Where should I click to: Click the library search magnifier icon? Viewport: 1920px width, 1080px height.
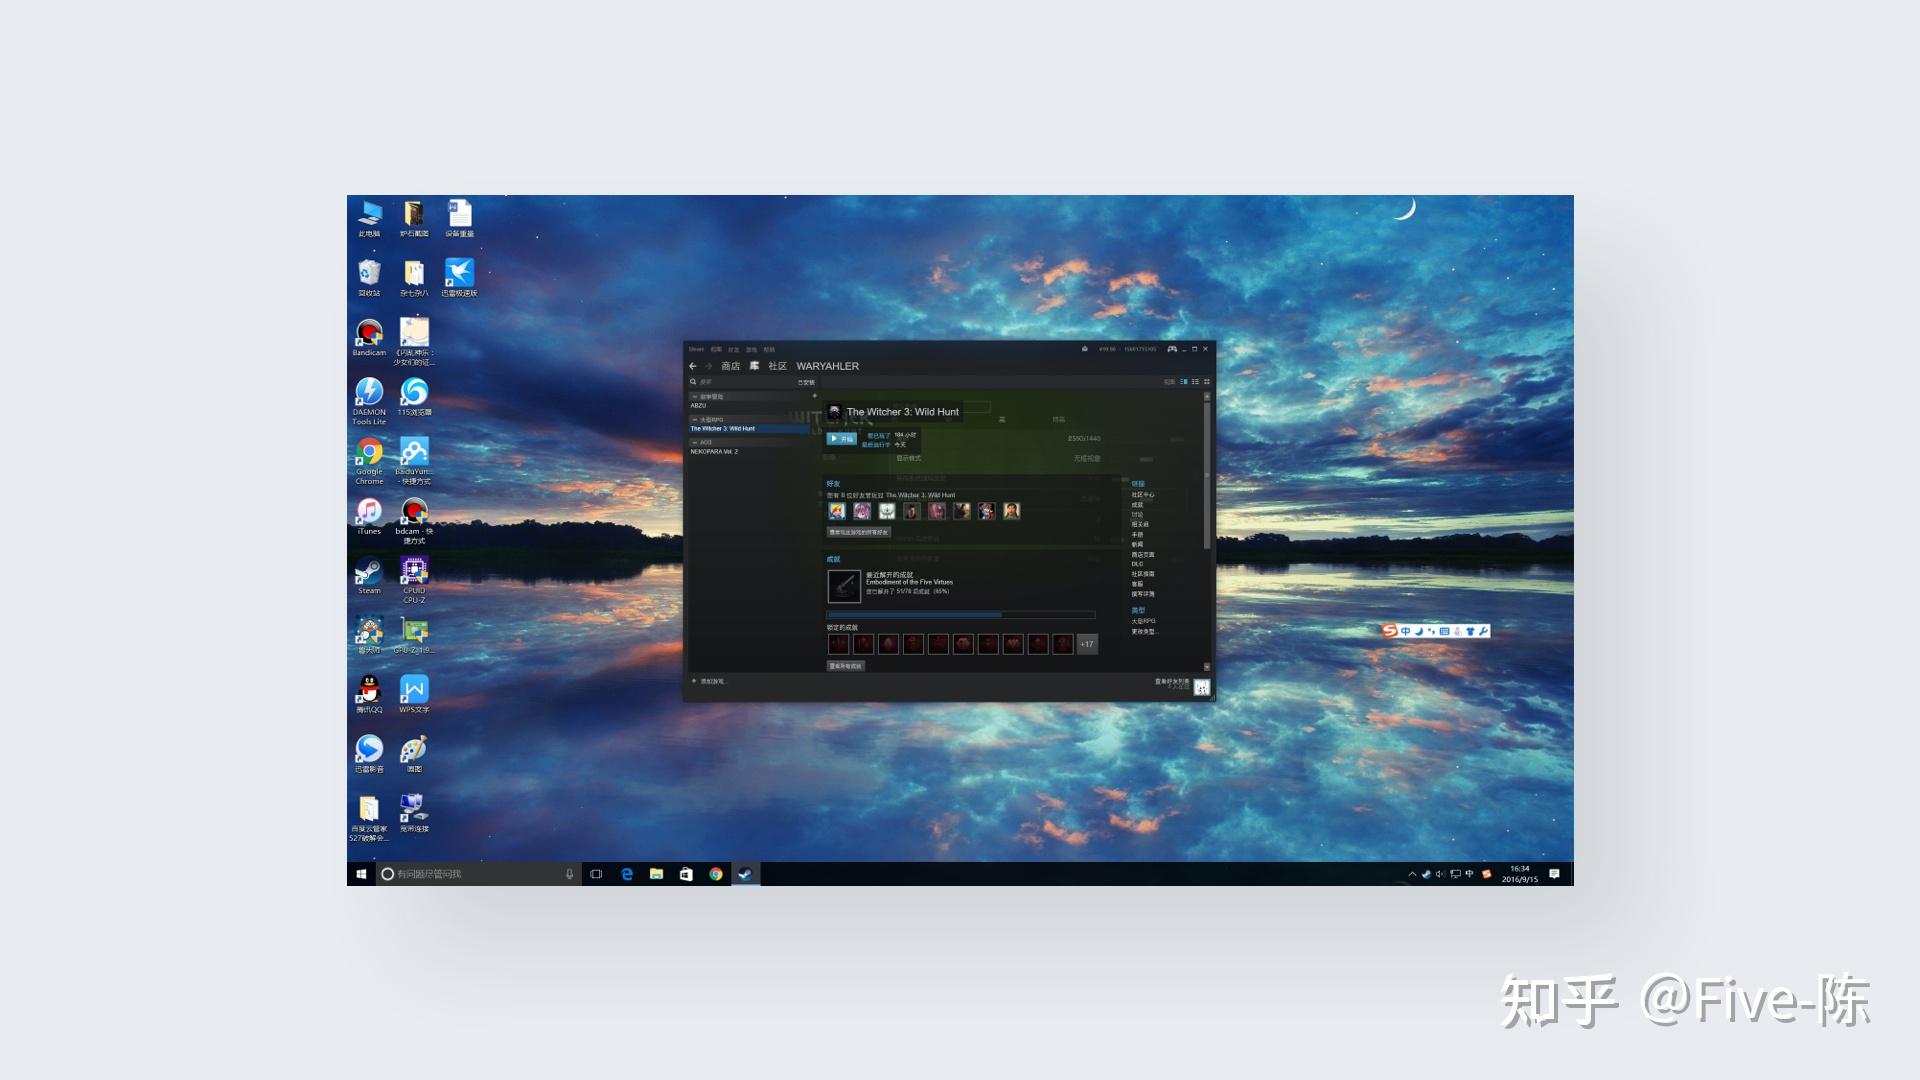692,382
